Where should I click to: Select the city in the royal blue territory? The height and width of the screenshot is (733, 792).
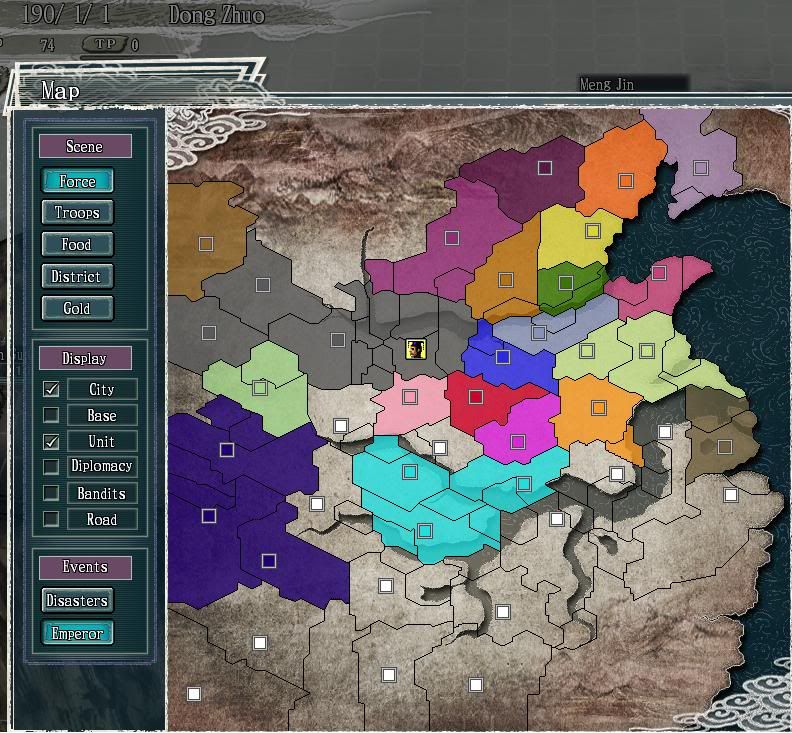pos(503,357)
